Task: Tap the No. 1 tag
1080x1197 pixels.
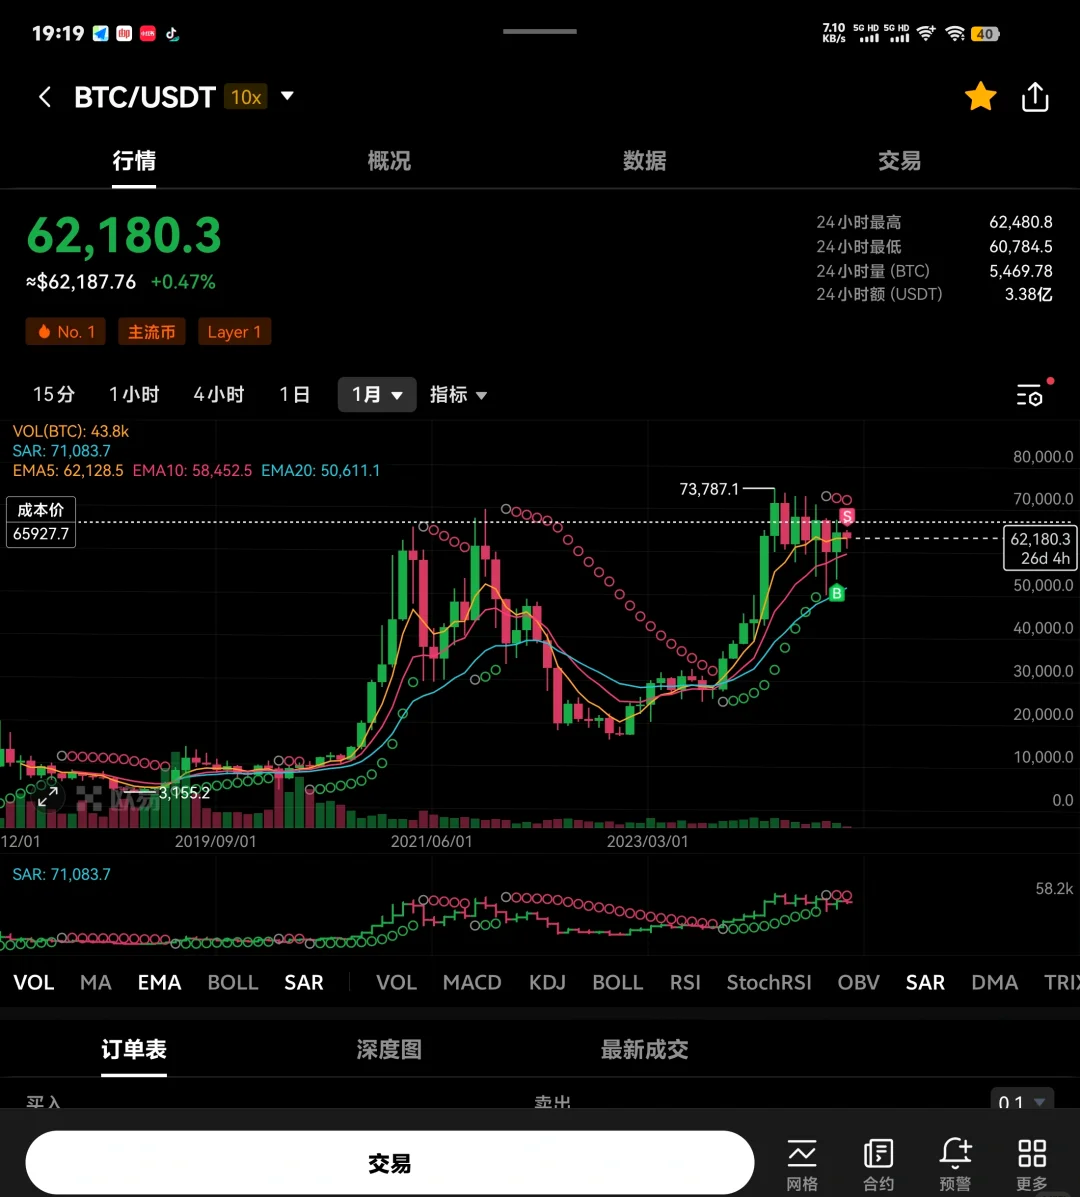Action: tap(66, 332)
